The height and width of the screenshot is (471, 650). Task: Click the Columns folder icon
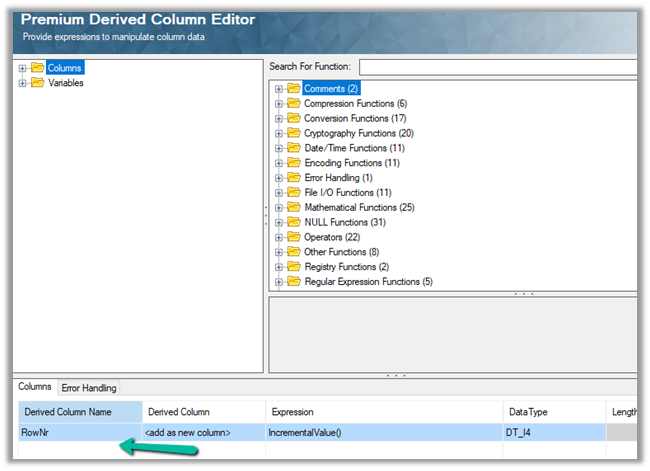point(37,68)
